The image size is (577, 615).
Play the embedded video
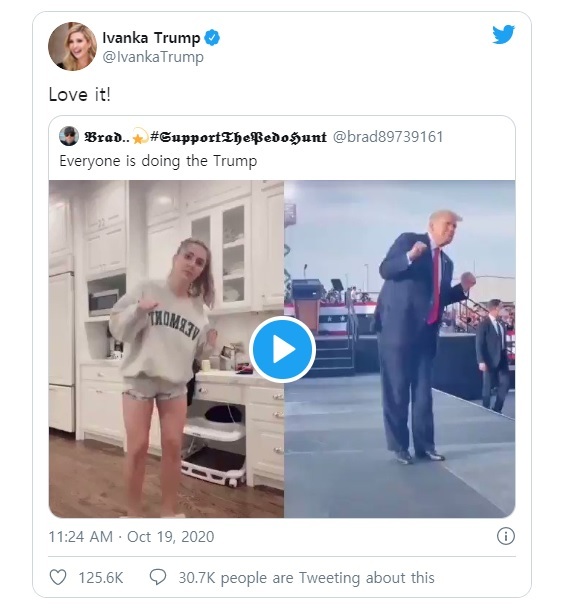click(x=282, y=349)
